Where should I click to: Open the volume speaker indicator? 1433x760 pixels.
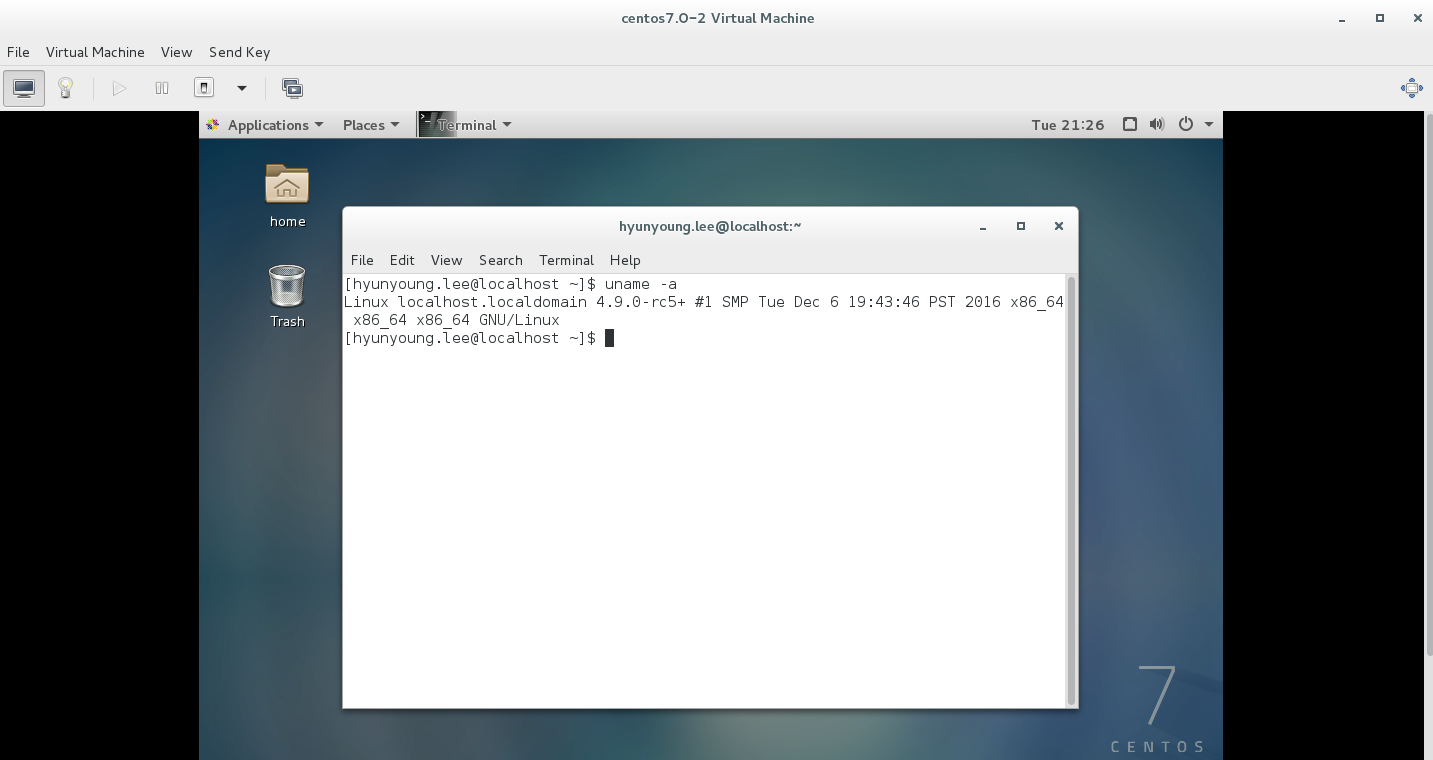coord(1157,125)
